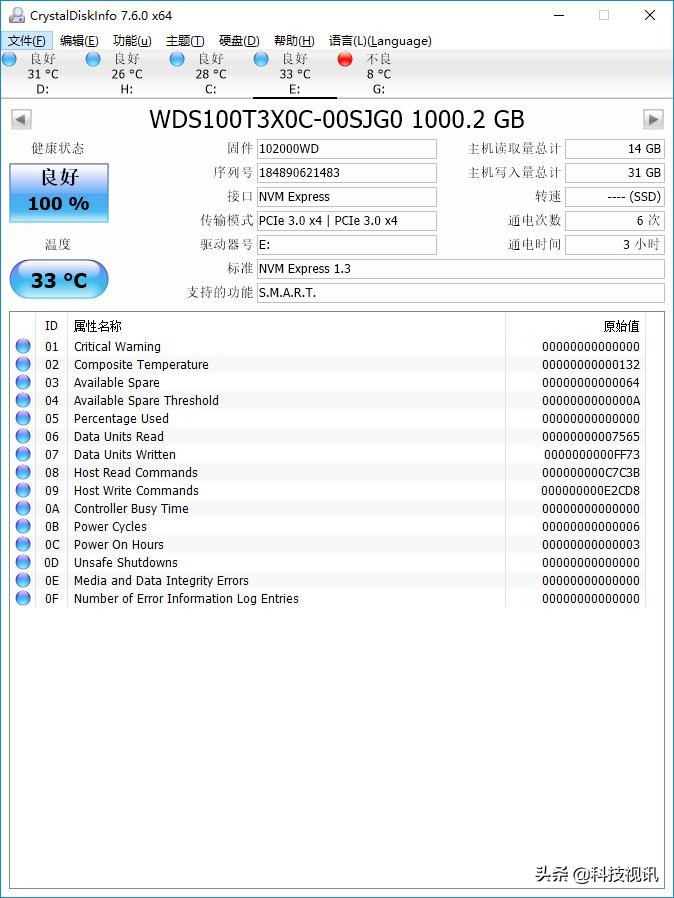The image size is (674, 898).
Task: Close the CrystalDiskInfo window
Action: 650,15
